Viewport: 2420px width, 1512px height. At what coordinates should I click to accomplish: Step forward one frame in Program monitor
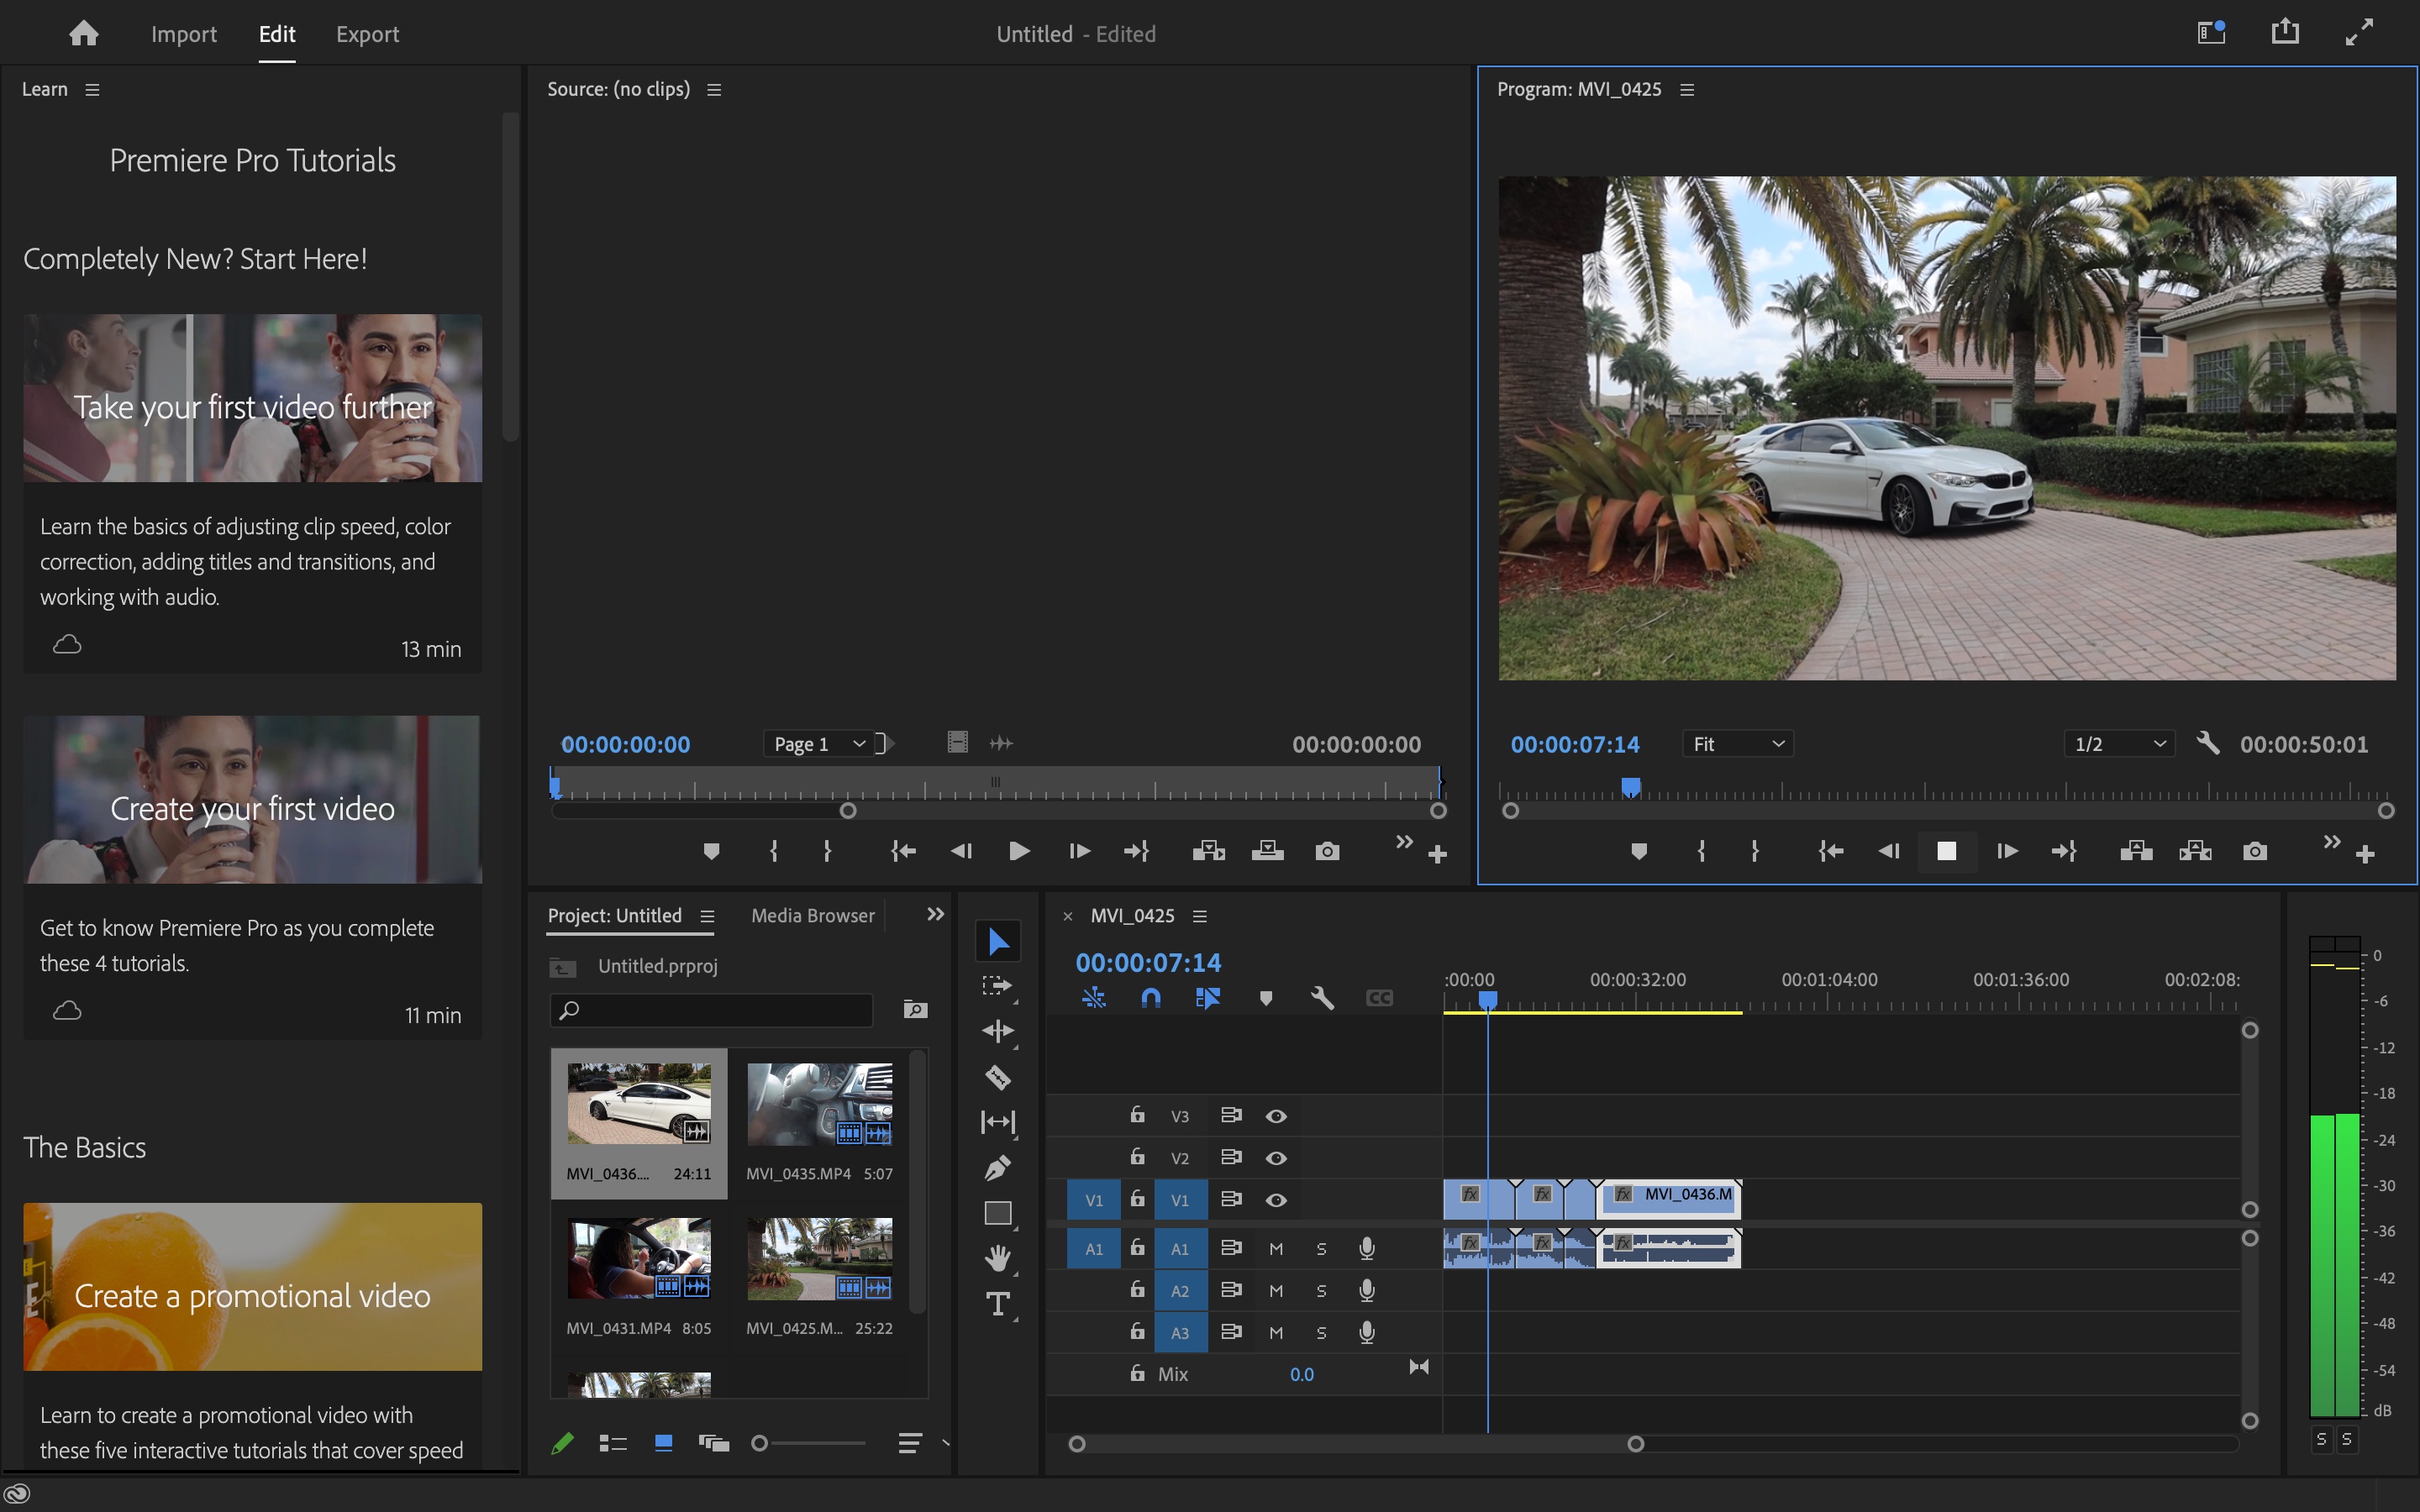coord(2006,851)
